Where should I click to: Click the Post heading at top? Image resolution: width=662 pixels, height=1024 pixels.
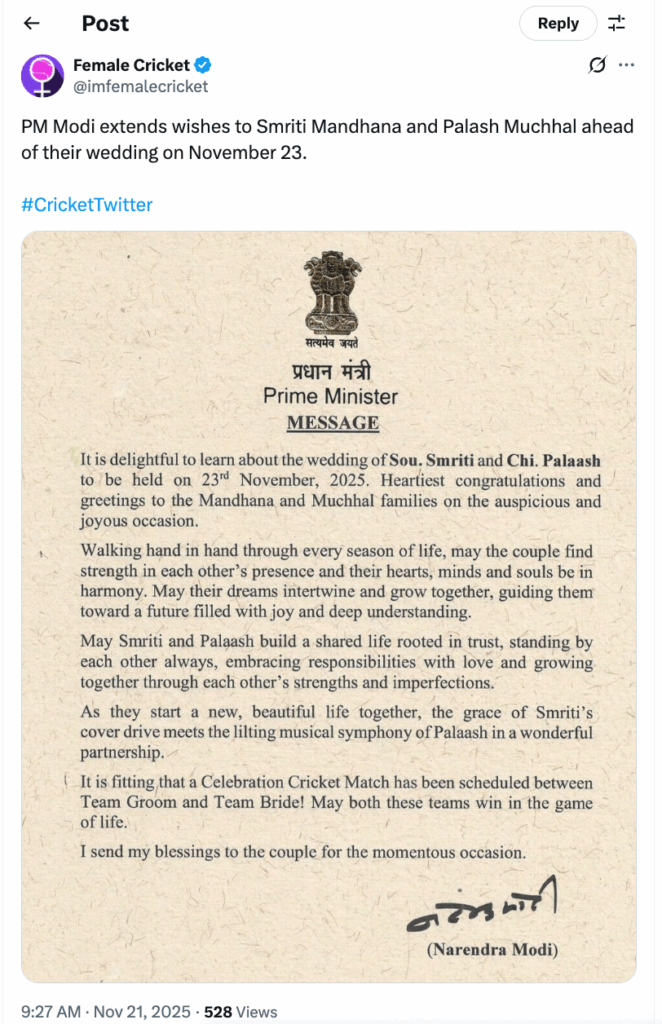click(x=105, y=23)
